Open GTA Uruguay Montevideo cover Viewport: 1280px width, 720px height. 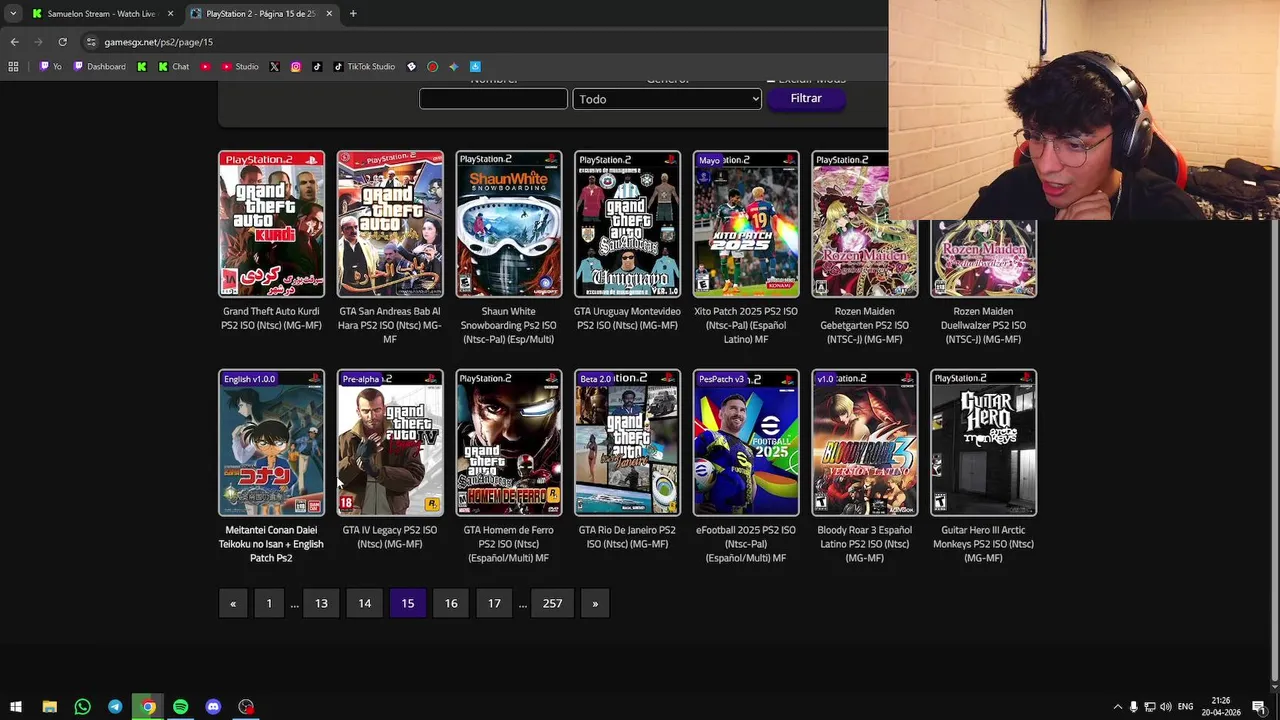point(627,224)
